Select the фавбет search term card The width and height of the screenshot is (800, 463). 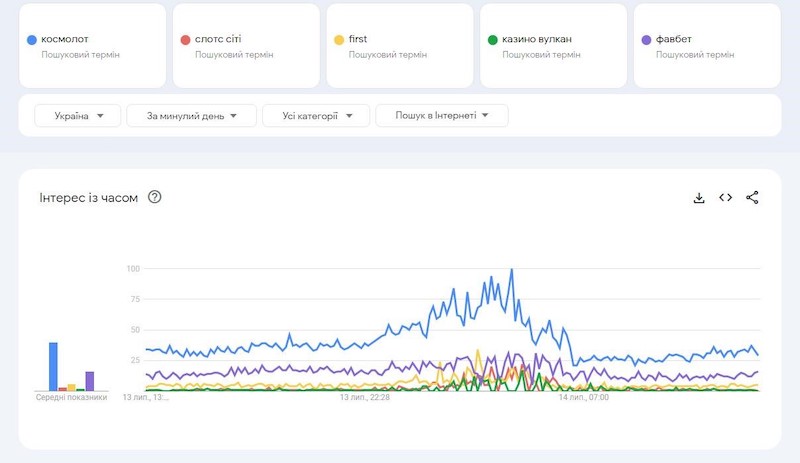pos(707,46)
